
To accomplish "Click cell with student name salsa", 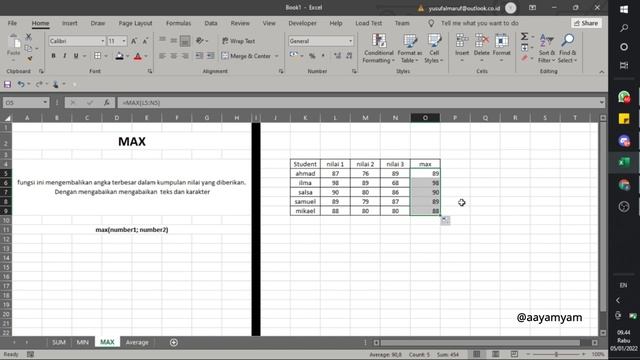I will click(x=305, y=192).
